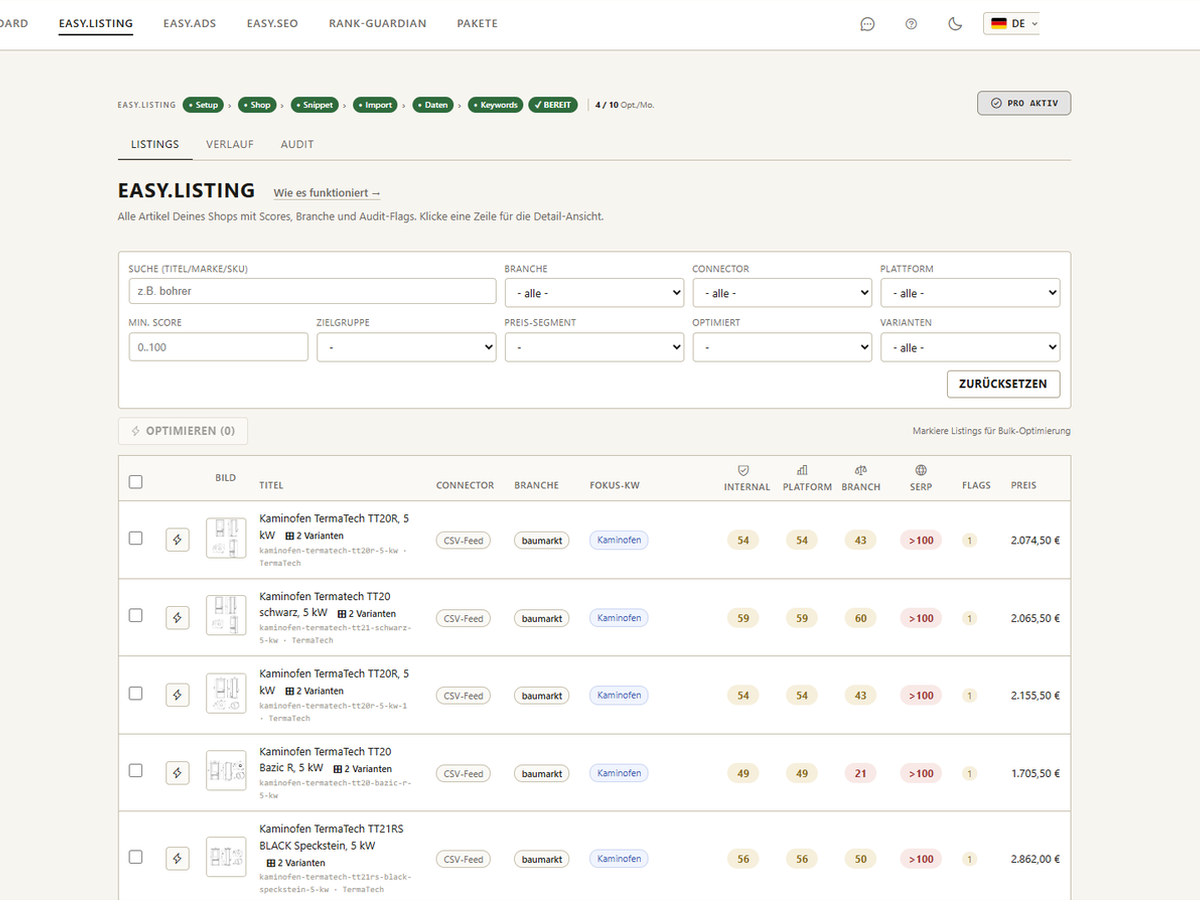The image size is (1200, 900).
Task: Select checkbox for Kaminofen TT20R 2.074,50 € row
Action: tap(136, 538)
